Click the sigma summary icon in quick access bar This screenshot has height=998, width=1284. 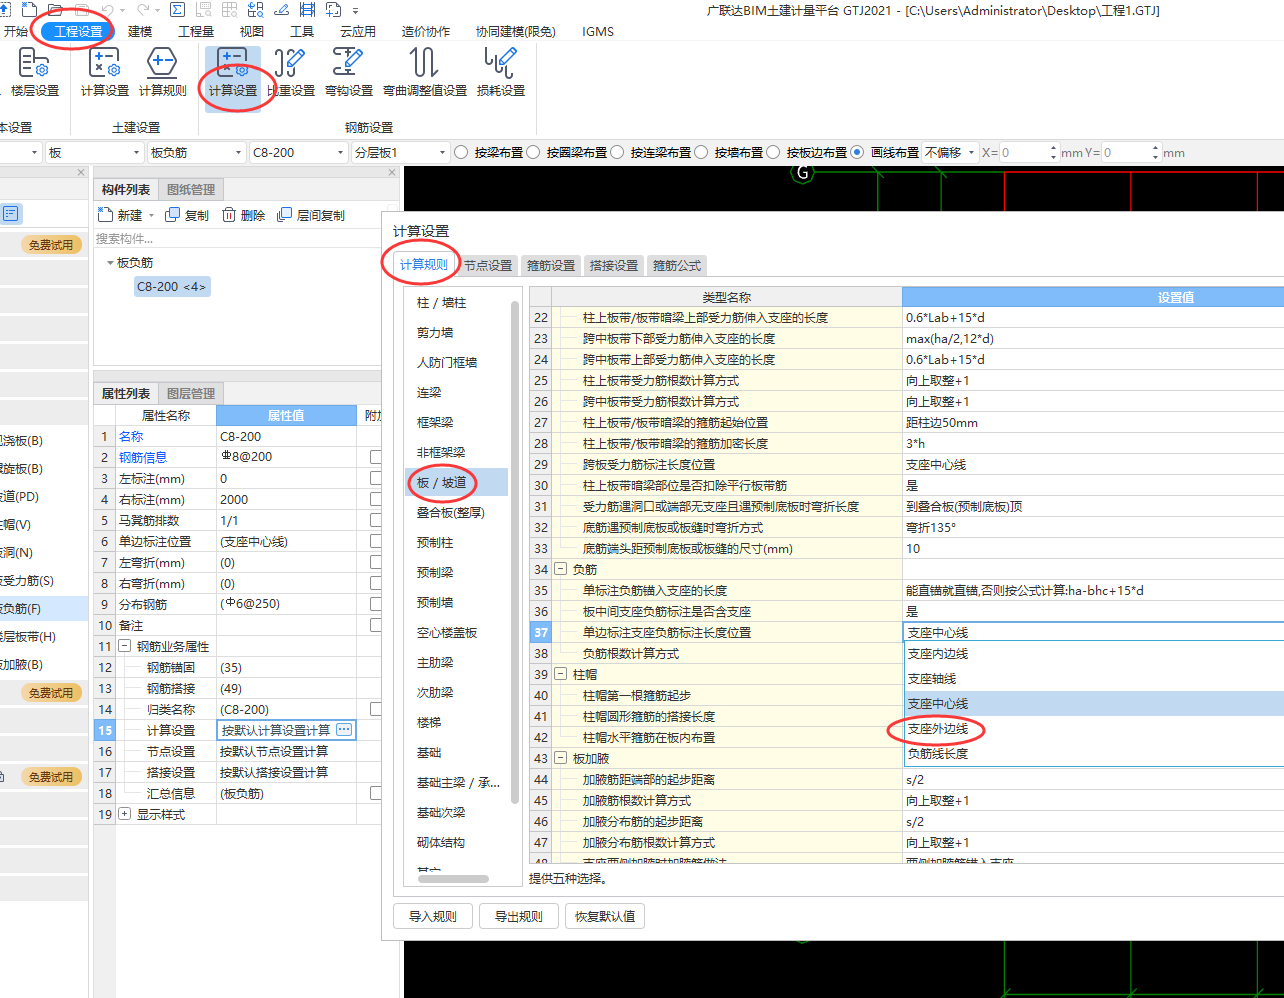pyautogui.click(x=178, y=10)
